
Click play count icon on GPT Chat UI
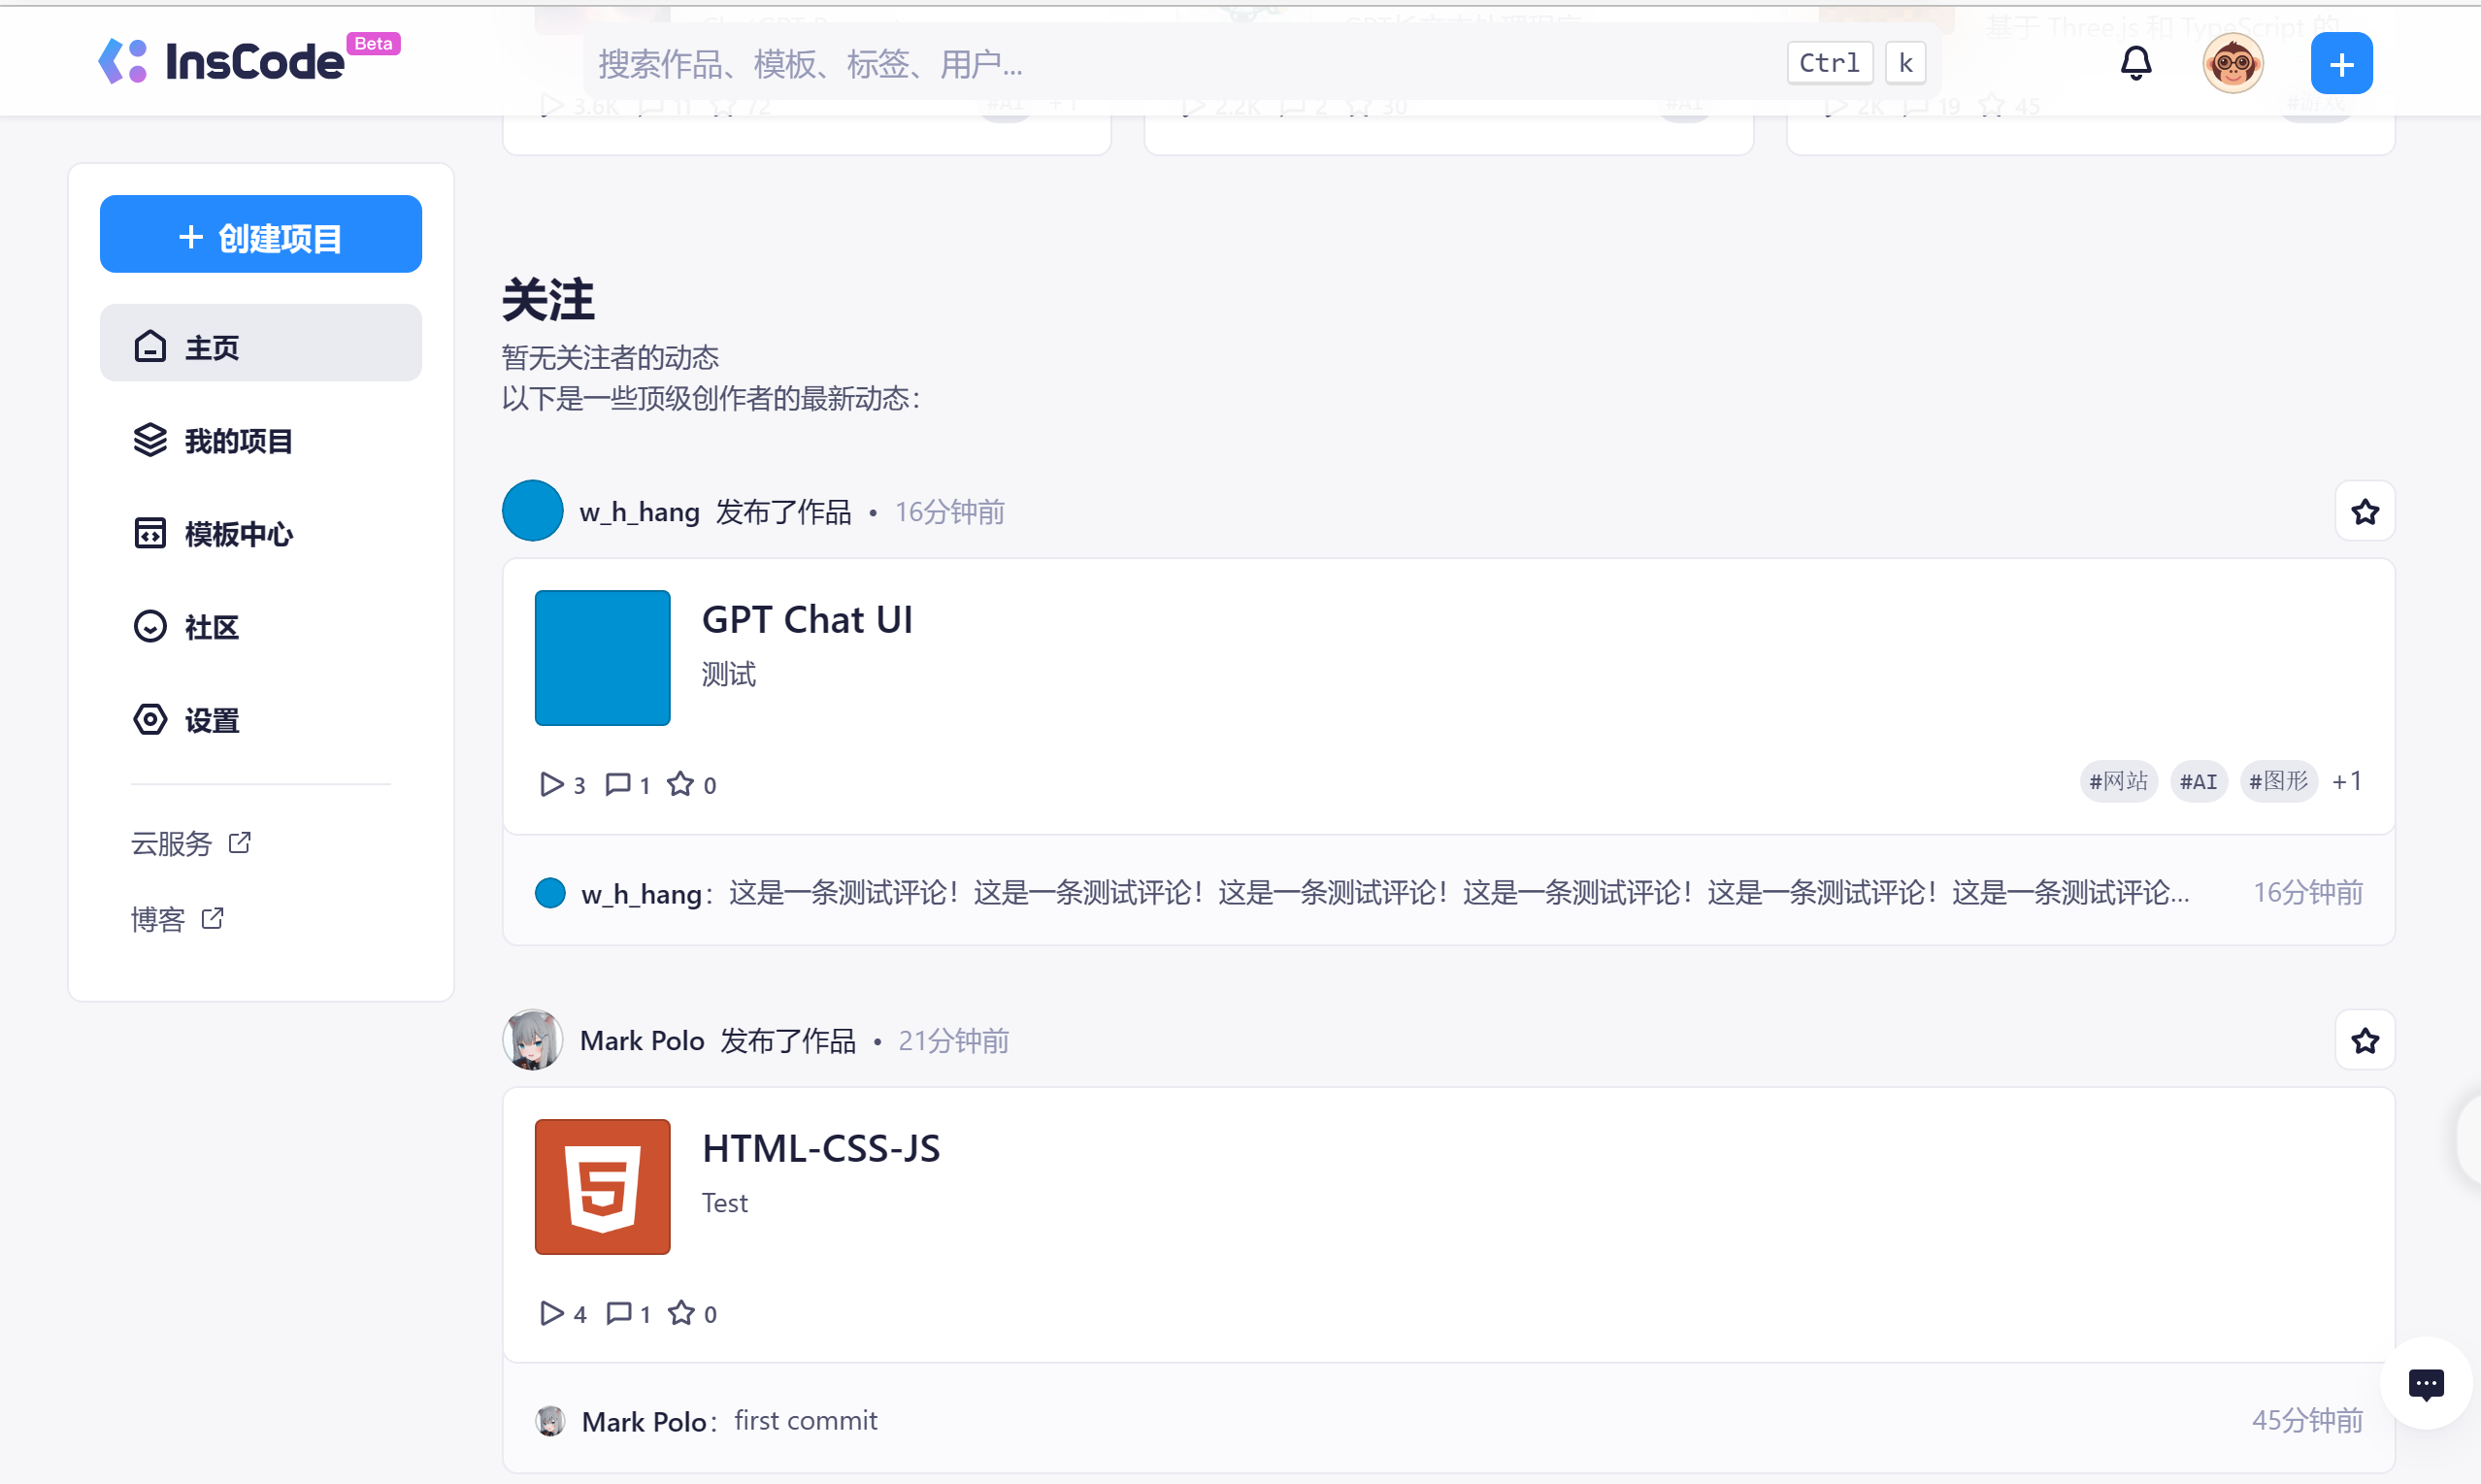click(551, 784)
